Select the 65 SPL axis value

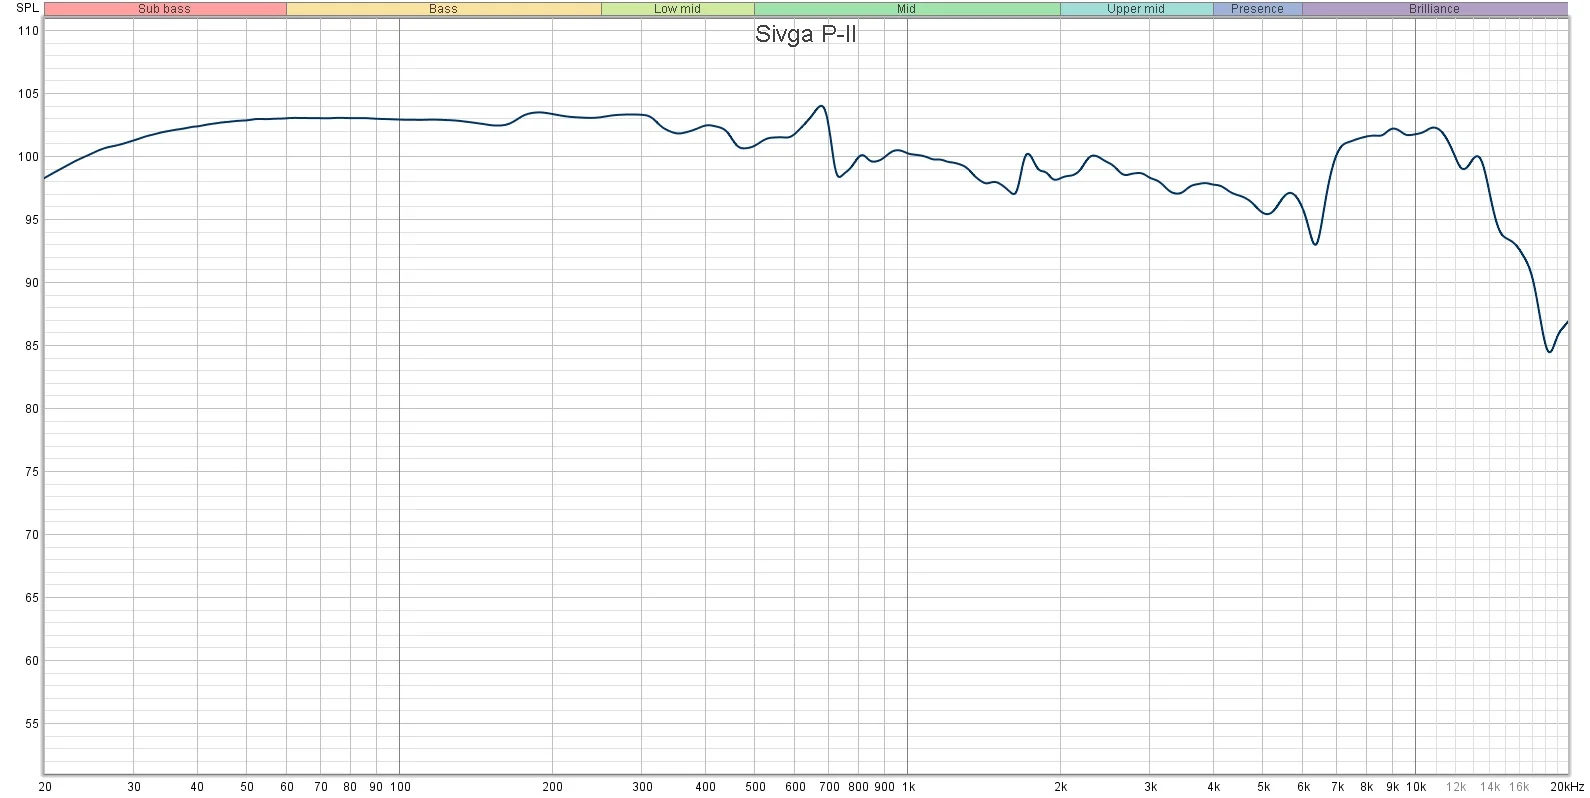point(31,598)
